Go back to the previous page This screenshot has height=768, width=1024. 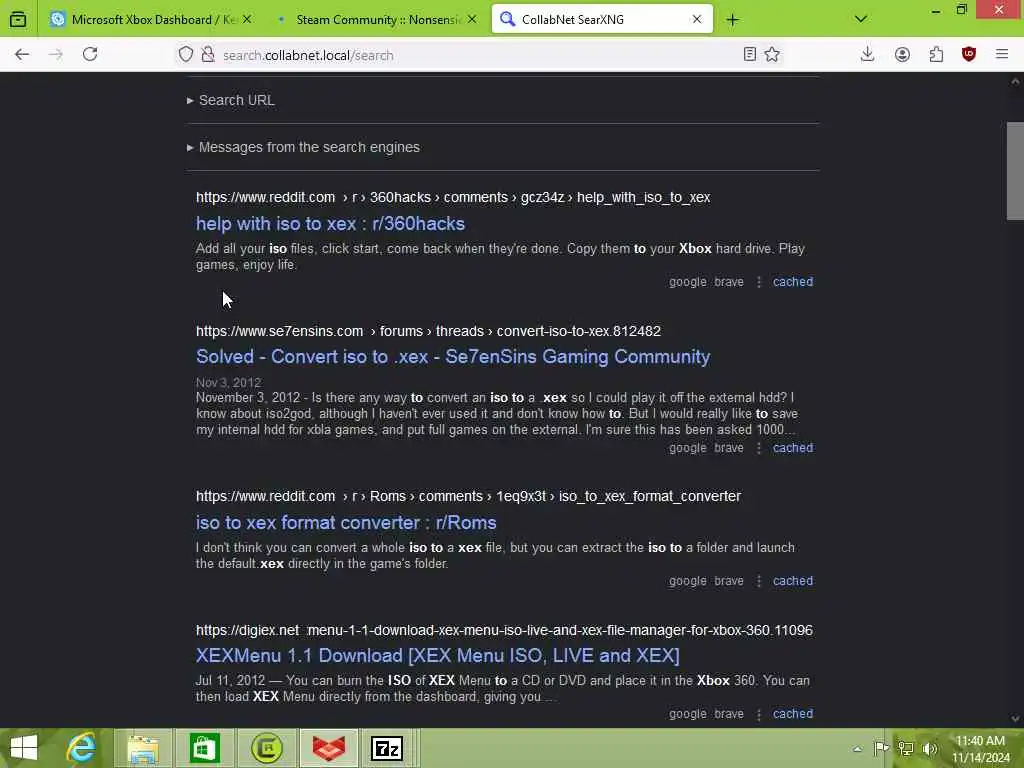(22, 55)
